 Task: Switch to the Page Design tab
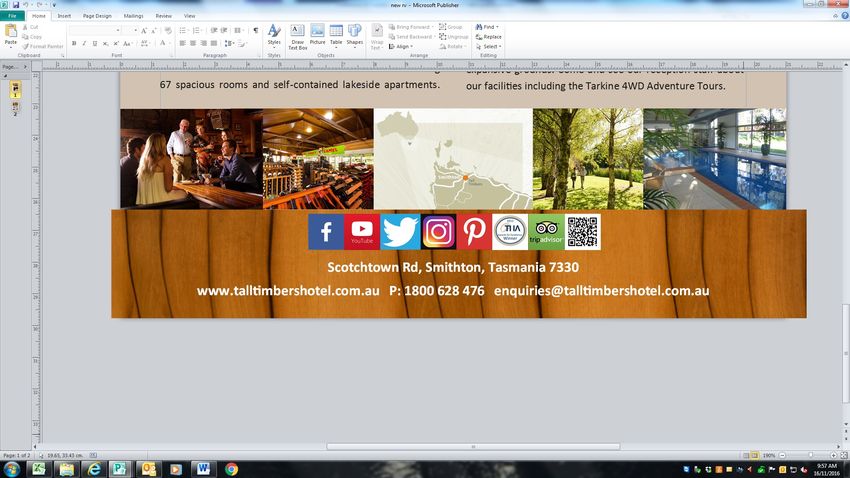click(x=97, y=16)
